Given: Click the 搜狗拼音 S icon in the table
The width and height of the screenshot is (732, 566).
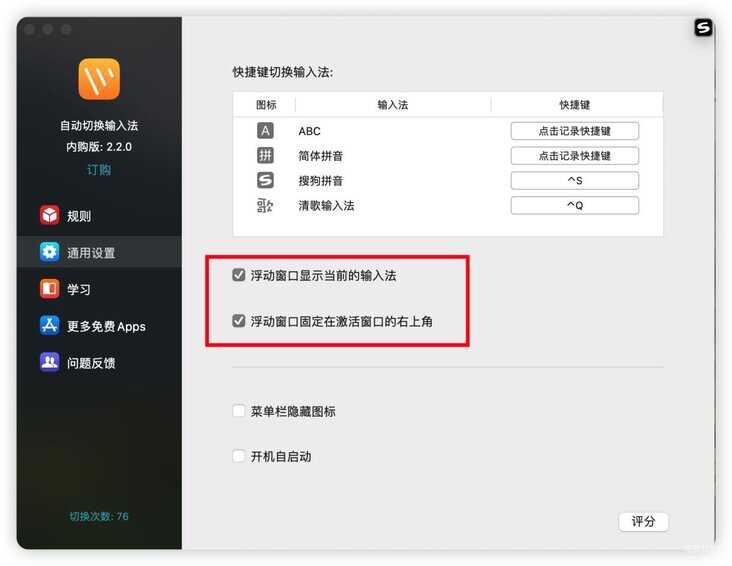Looking at the screenshot, I should pyautogui.click(x=265, y=180).
